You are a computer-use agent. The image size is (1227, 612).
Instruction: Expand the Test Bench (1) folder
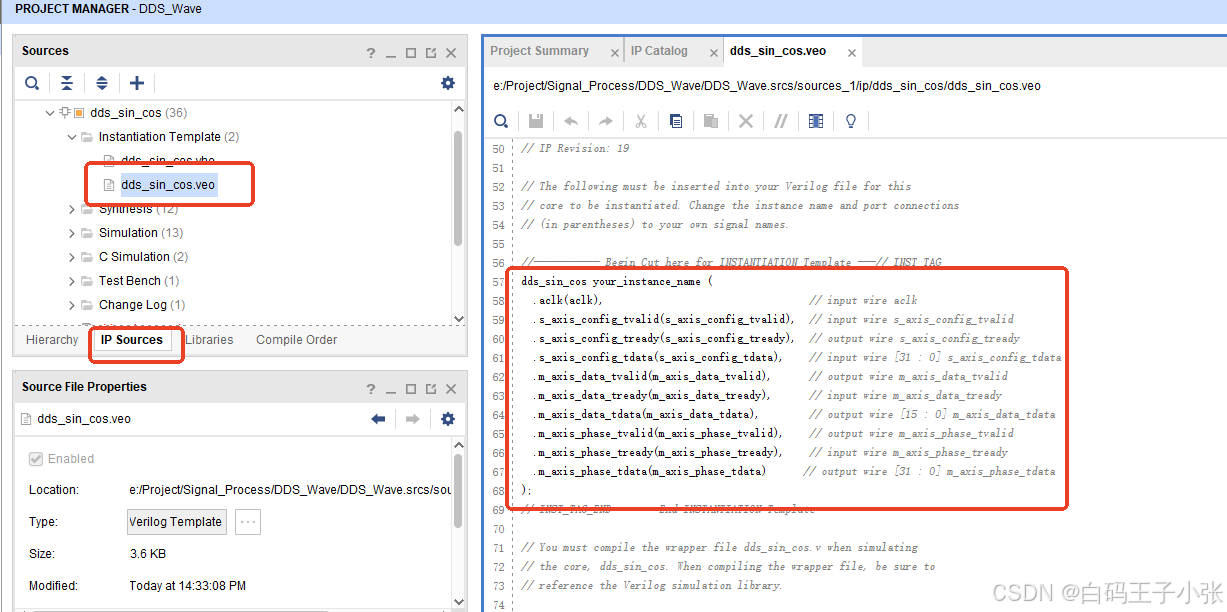[72, 281]
